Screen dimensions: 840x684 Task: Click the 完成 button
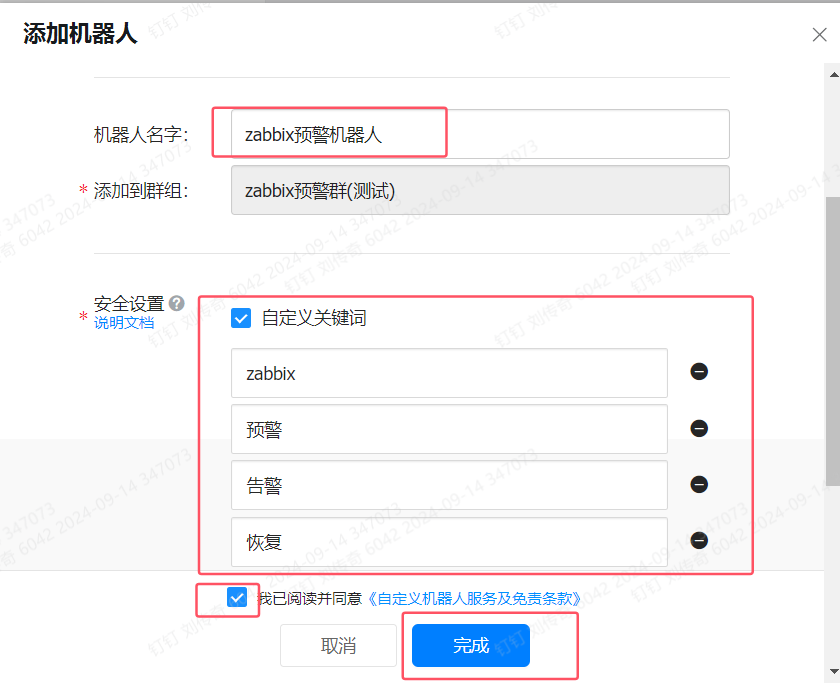tap(471, 645)
